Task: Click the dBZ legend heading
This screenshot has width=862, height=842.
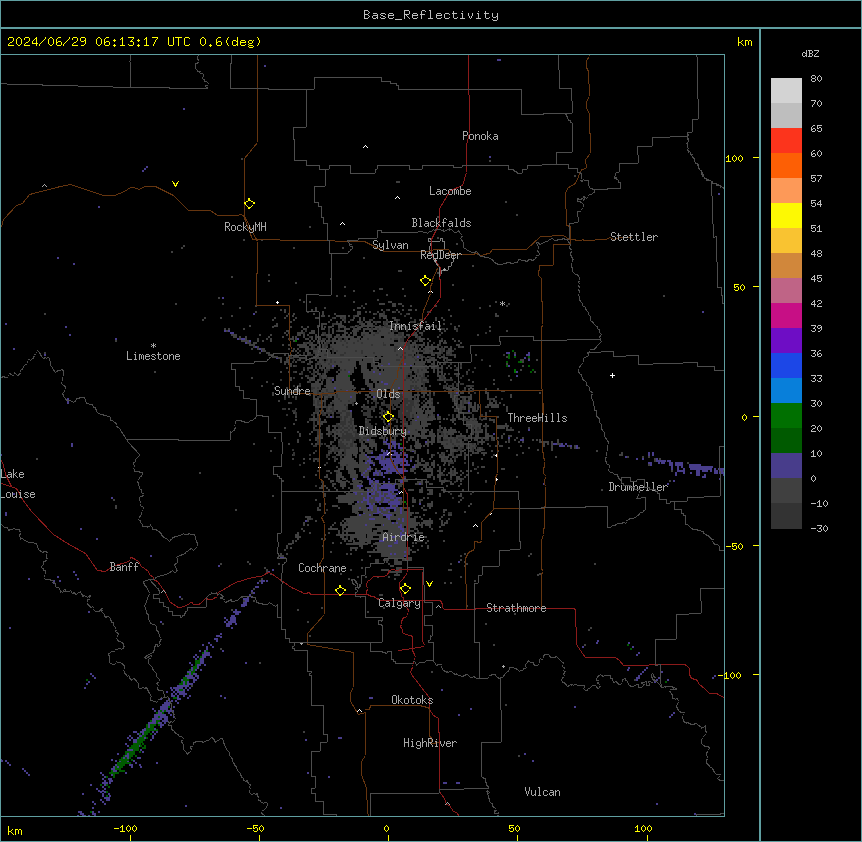Action: click(x=810, y=53)
